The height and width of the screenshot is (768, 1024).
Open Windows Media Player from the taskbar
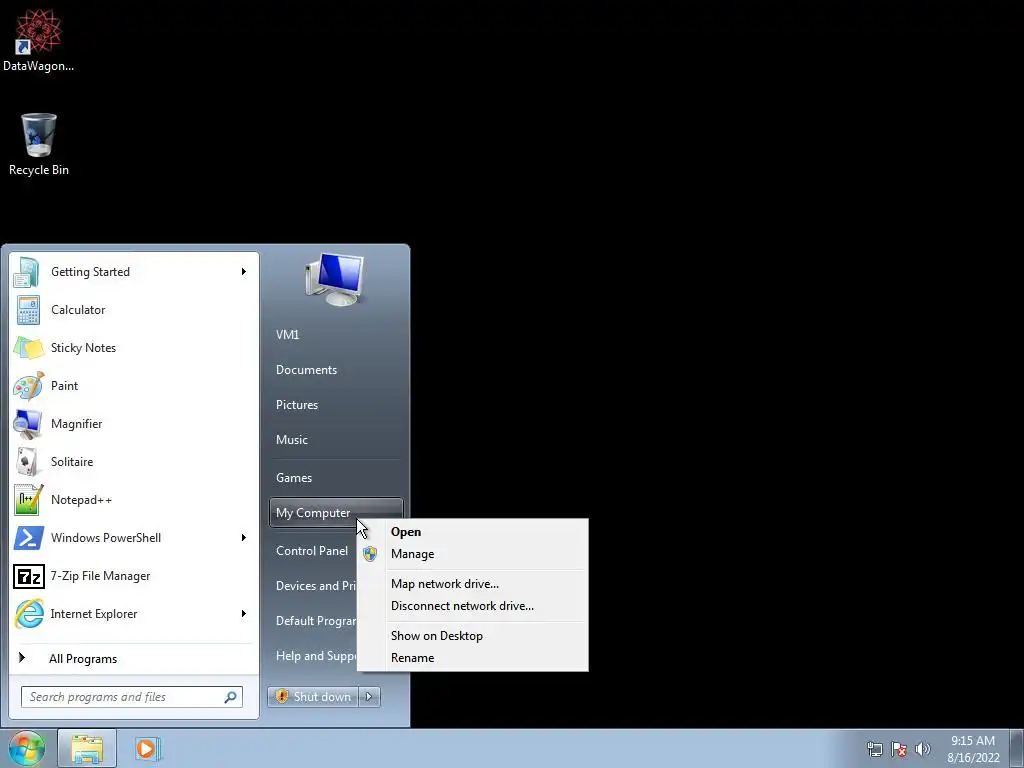pos(148,748)
